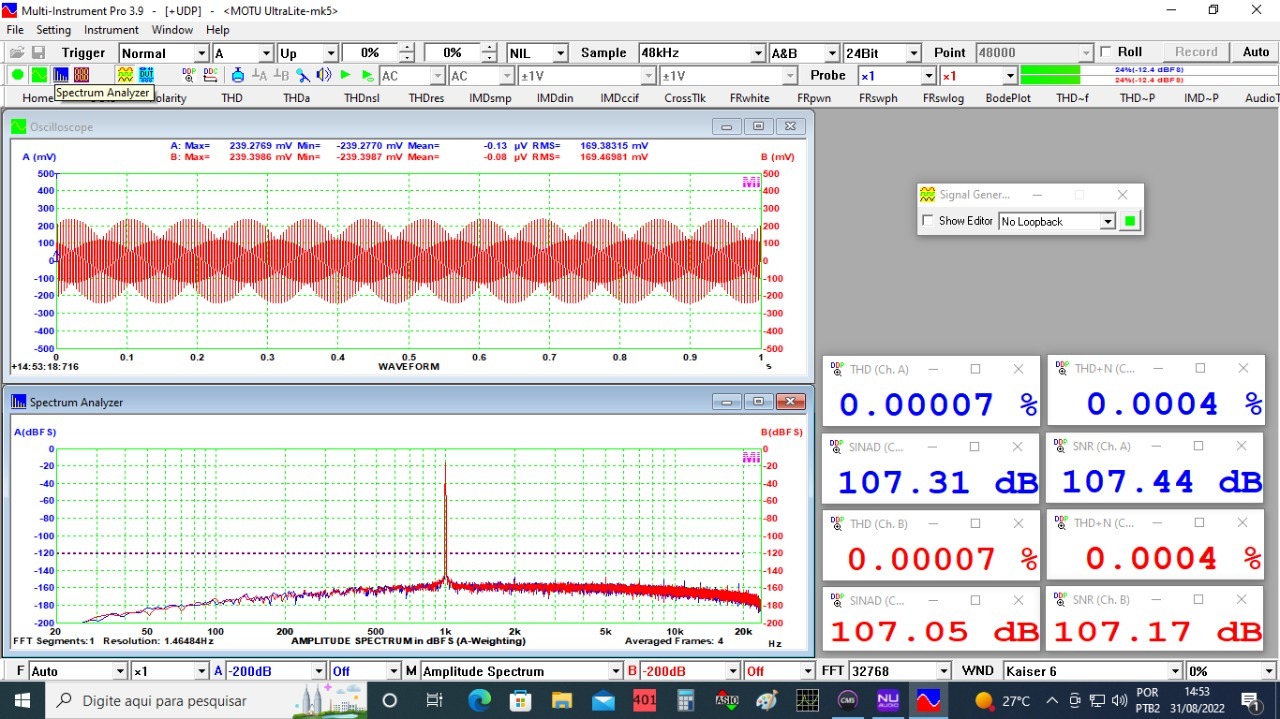Increase the first trigger 0% spinner
This screenshot has width=1280, height=719.
tap(406, 48)
